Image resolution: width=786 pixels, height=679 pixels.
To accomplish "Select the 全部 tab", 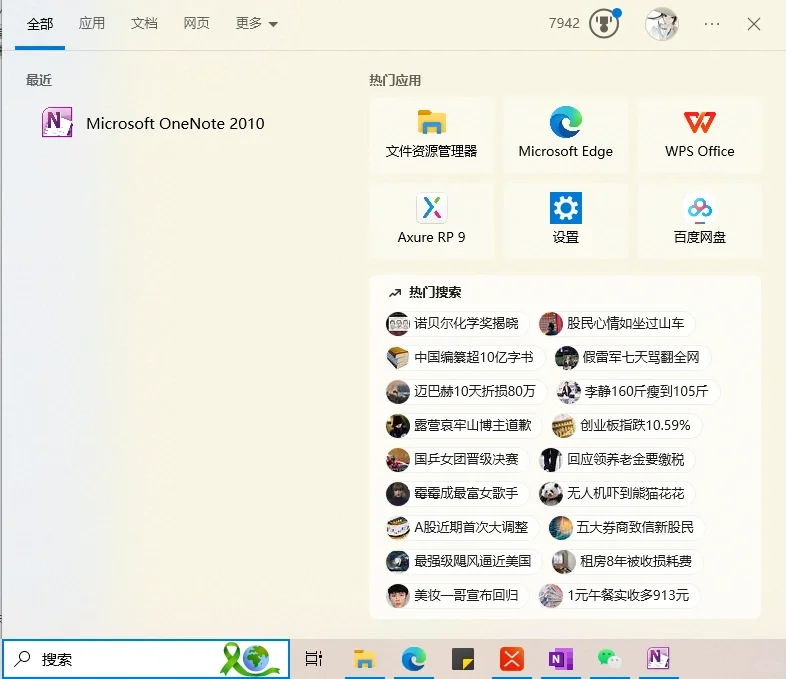I will [40, 24].
